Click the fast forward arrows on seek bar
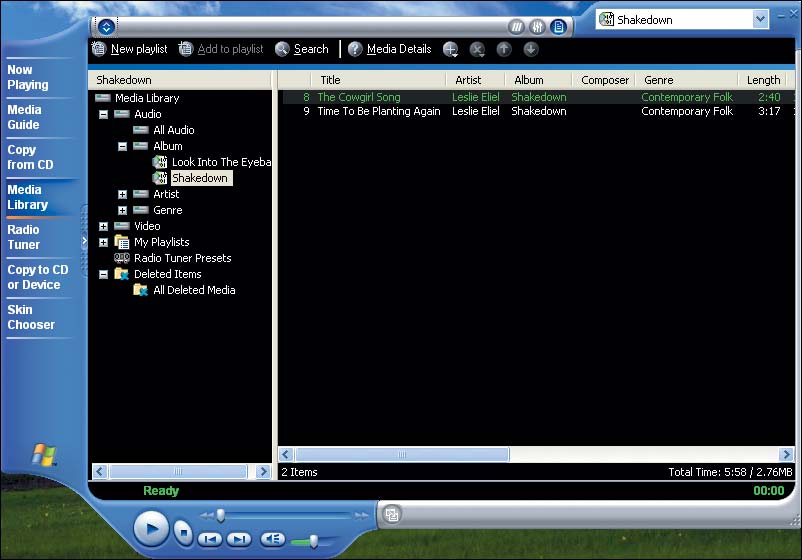Image resolution: width=802 pixels, height=560 pixels. [x=362, y=516]
